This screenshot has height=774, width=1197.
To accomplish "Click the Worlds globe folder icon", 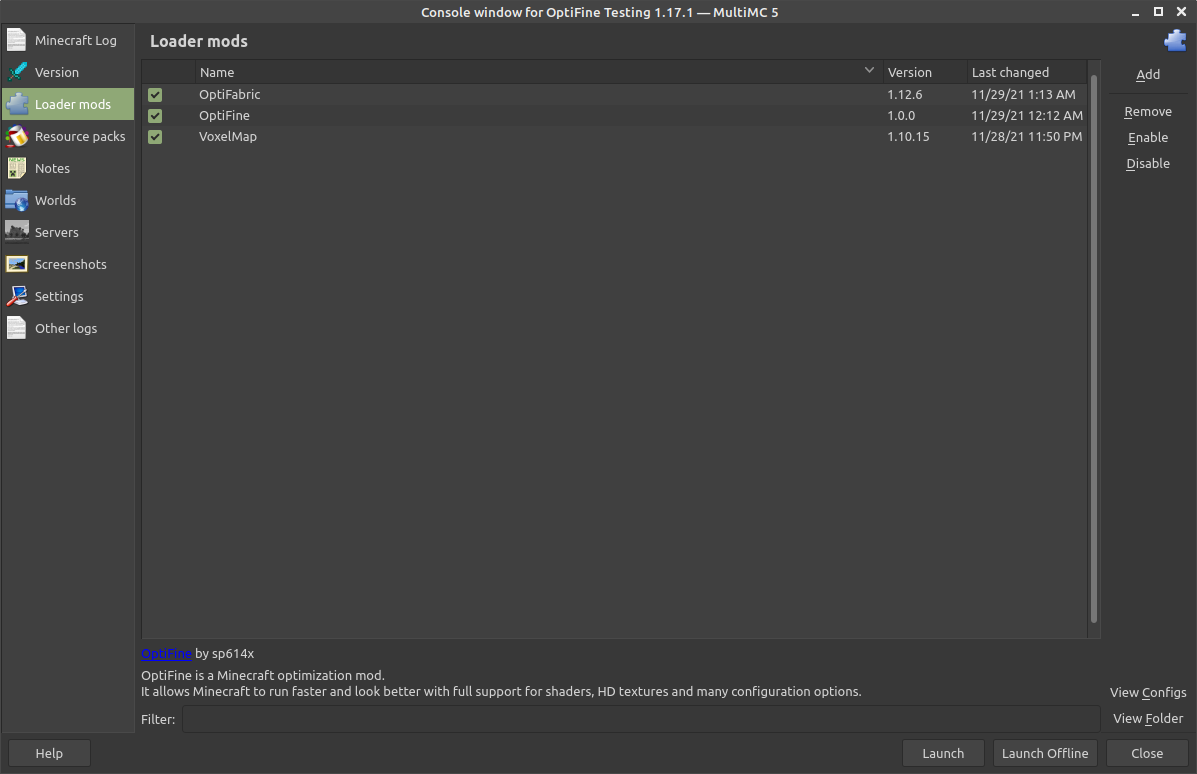I will [16, 200].
